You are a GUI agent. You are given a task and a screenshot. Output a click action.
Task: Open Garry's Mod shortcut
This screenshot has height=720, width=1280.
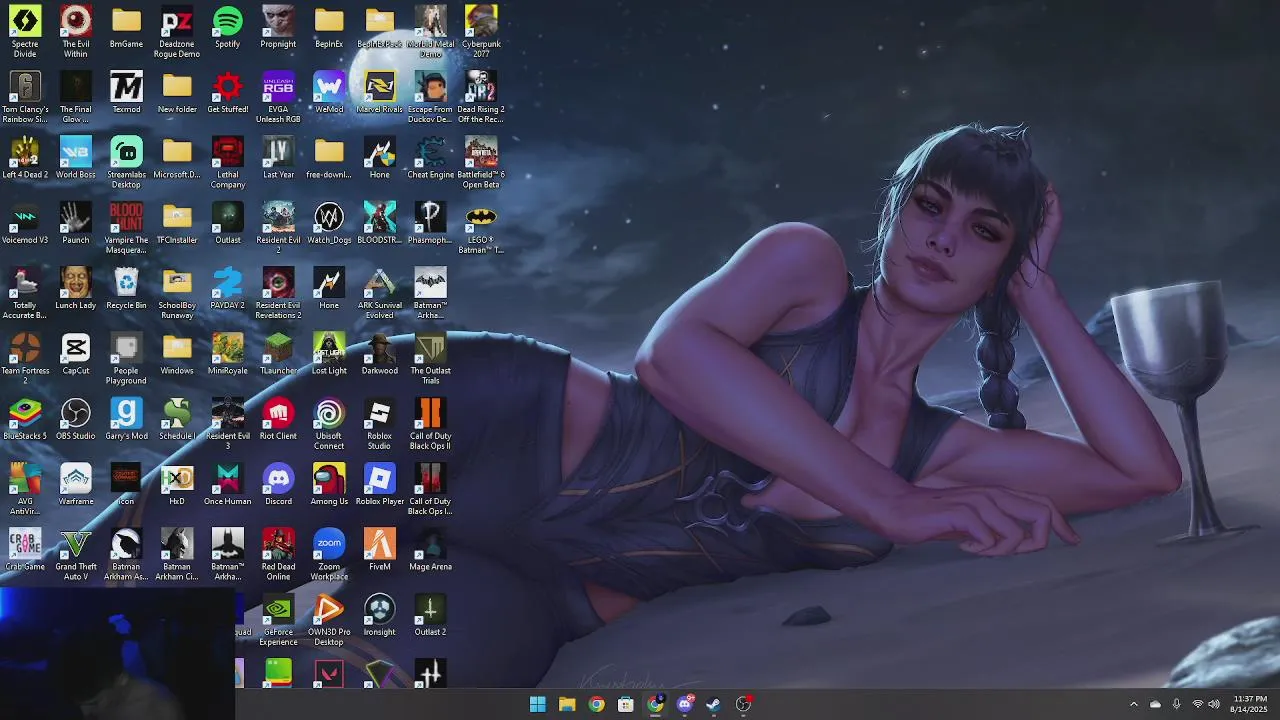click(126, 419)
